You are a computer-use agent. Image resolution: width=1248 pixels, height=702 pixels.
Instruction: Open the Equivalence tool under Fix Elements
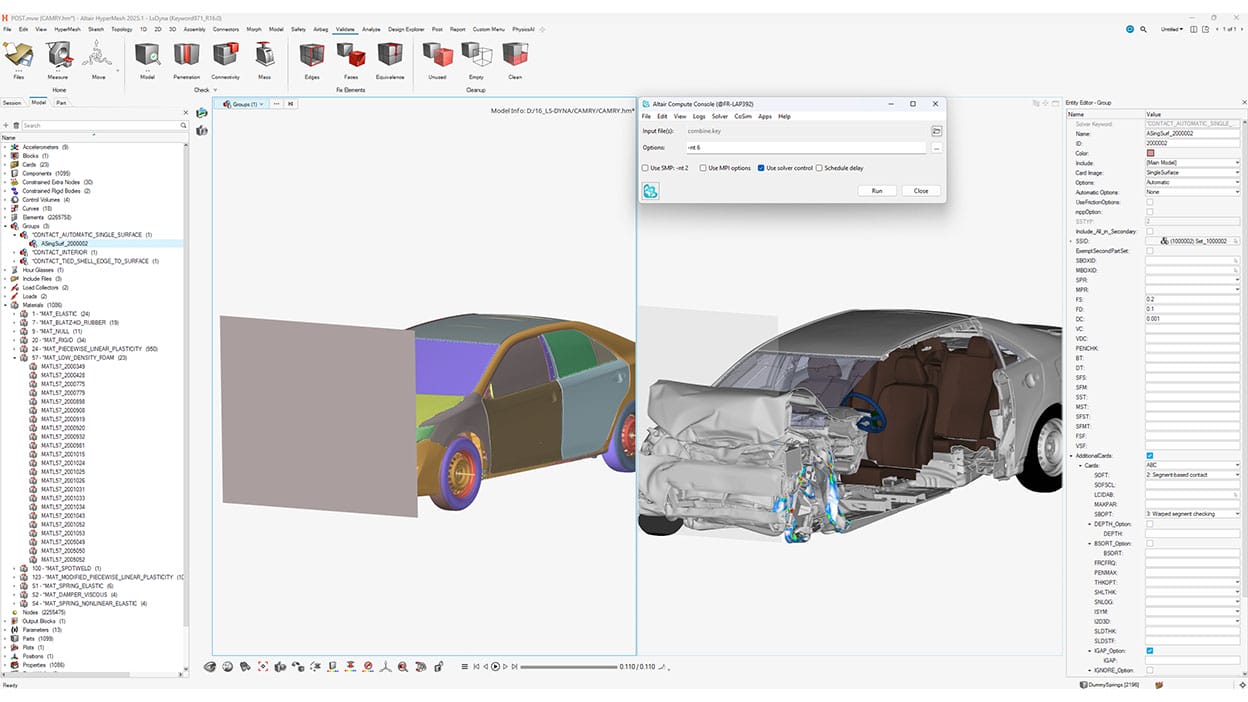point(391,60)
